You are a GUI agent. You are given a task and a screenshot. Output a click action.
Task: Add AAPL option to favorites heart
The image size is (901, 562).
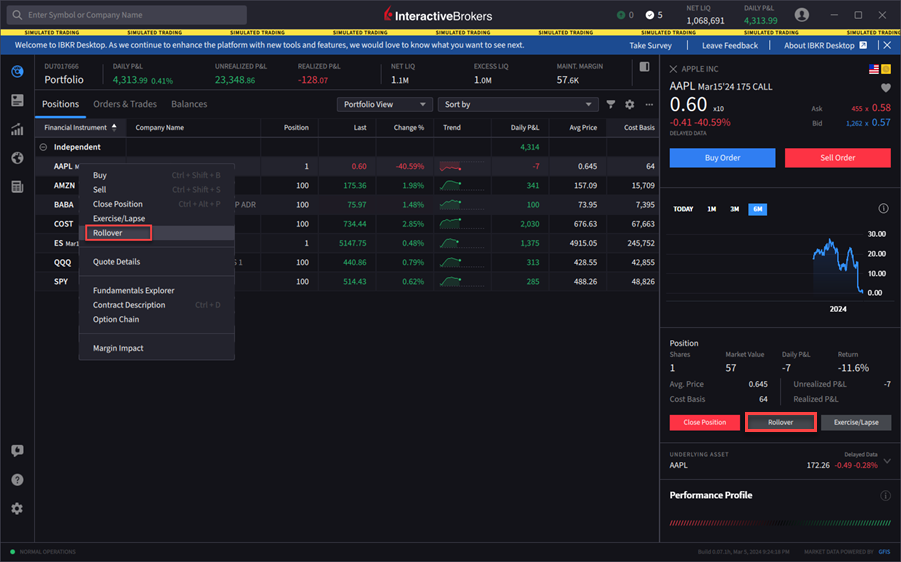(885, 88)
